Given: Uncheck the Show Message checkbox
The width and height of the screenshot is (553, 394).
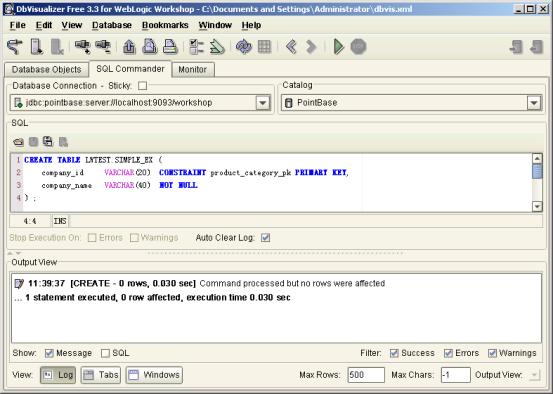Looking at the screenshot, I should coord(49,353).
